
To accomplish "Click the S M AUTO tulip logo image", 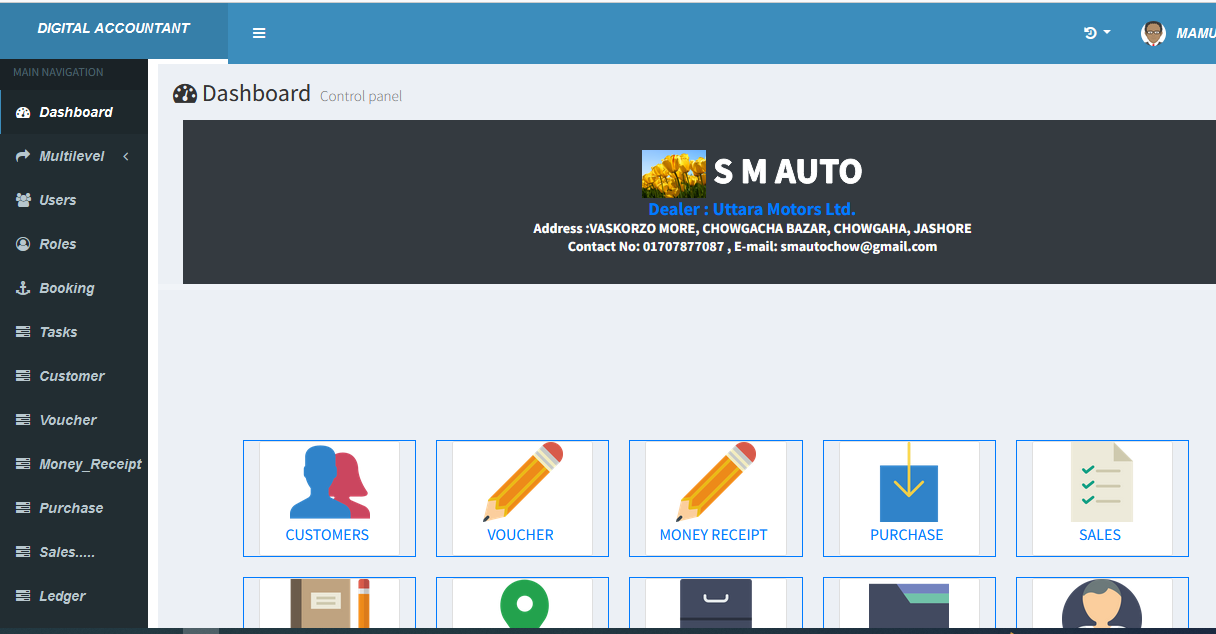I will click(674, 174).
